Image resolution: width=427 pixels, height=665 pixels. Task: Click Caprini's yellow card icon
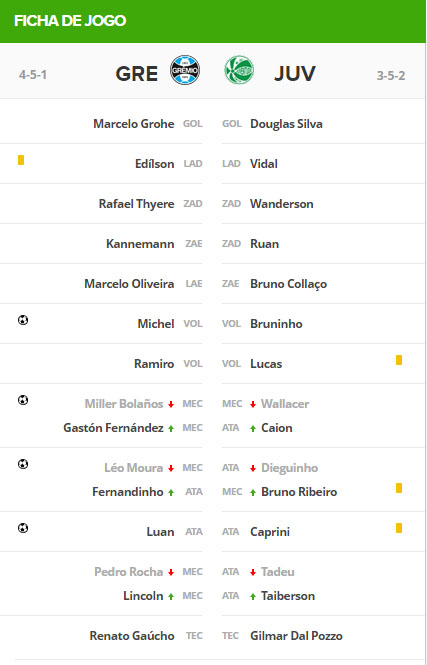(399, 528)
